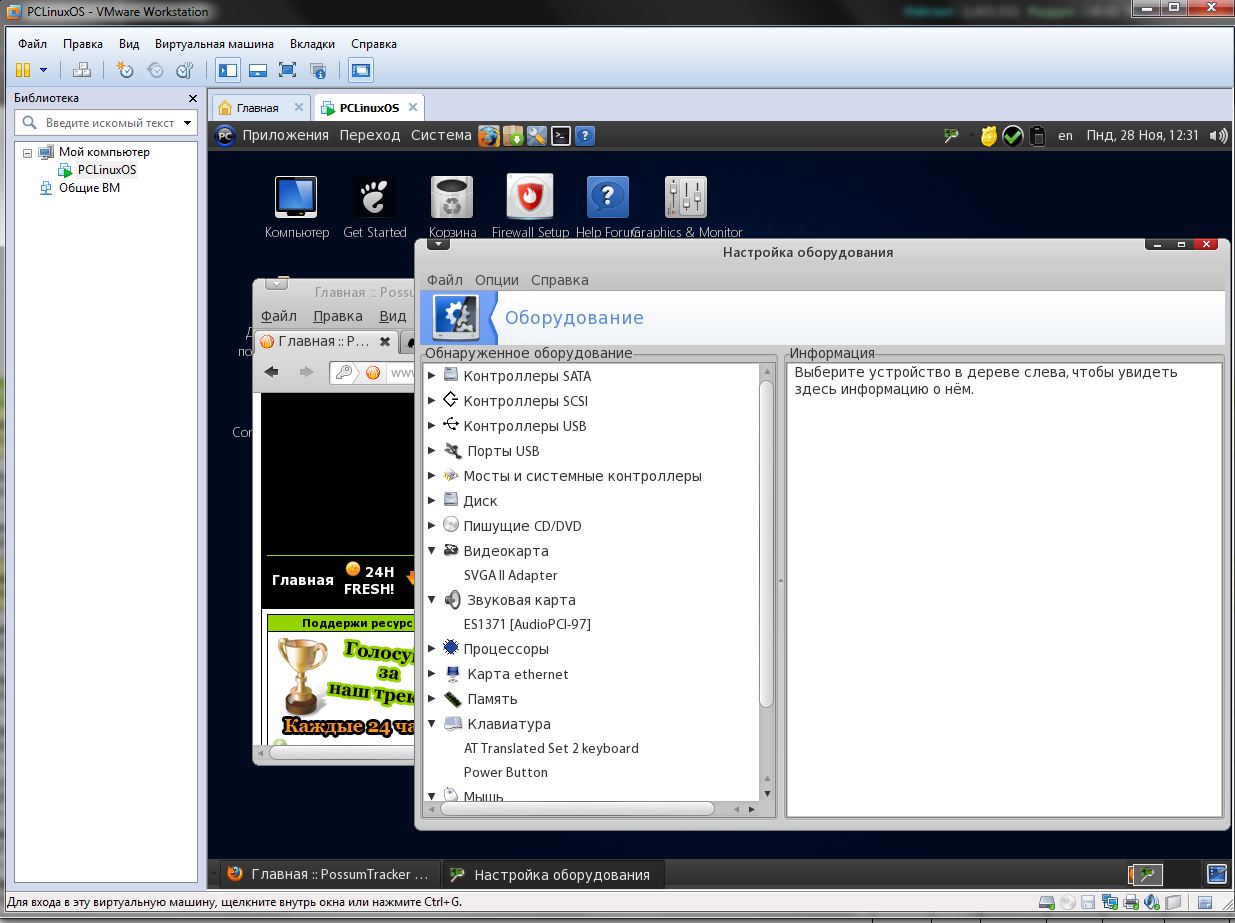Open Справка menu in hardware settings window

[560, 280]
